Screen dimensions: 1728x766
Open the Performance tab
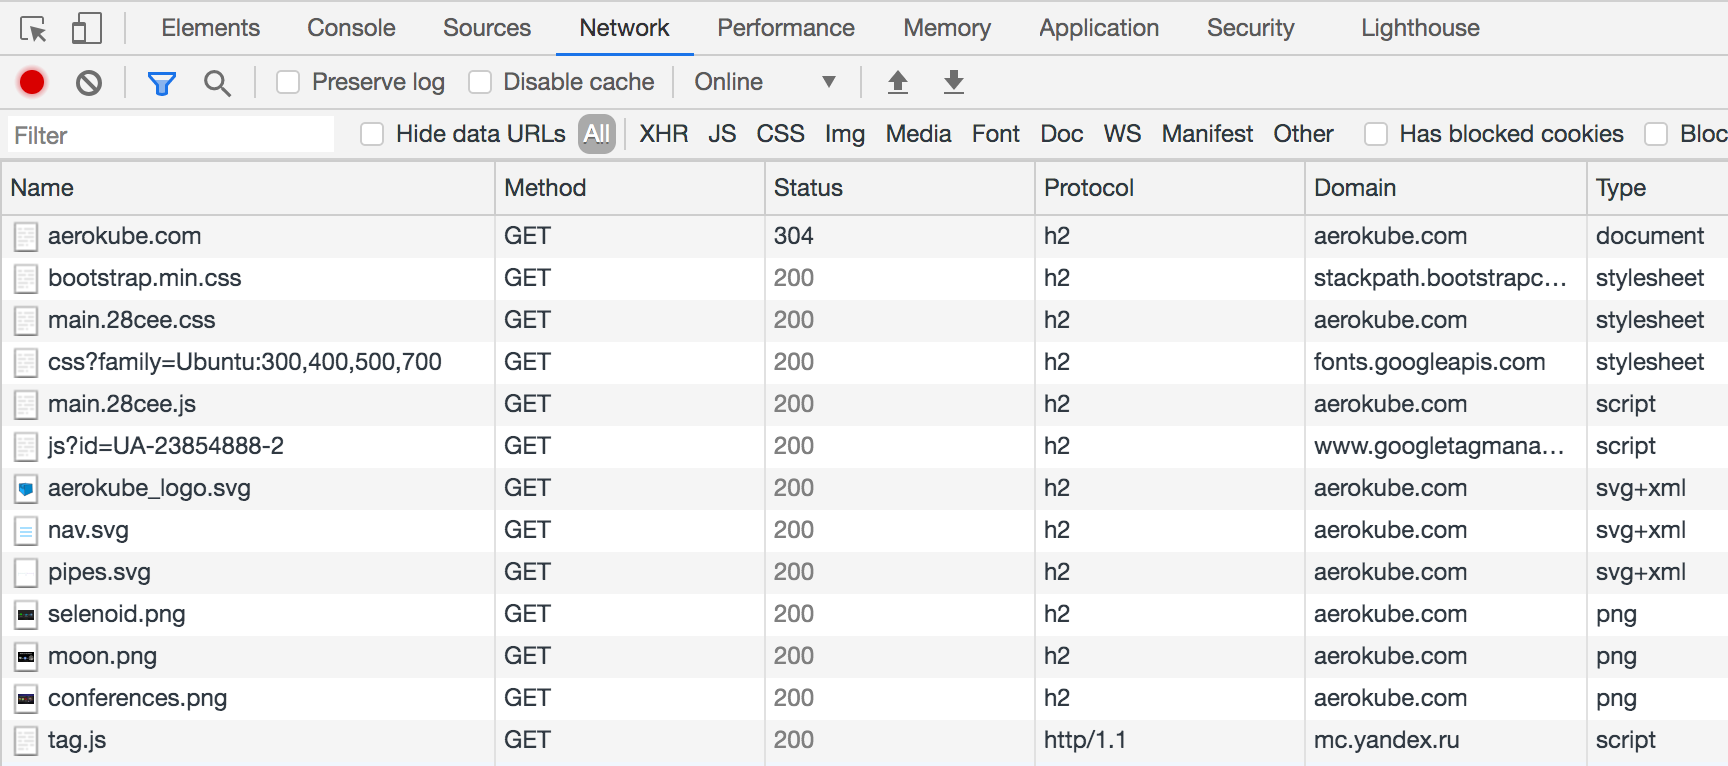coord(786,28)
